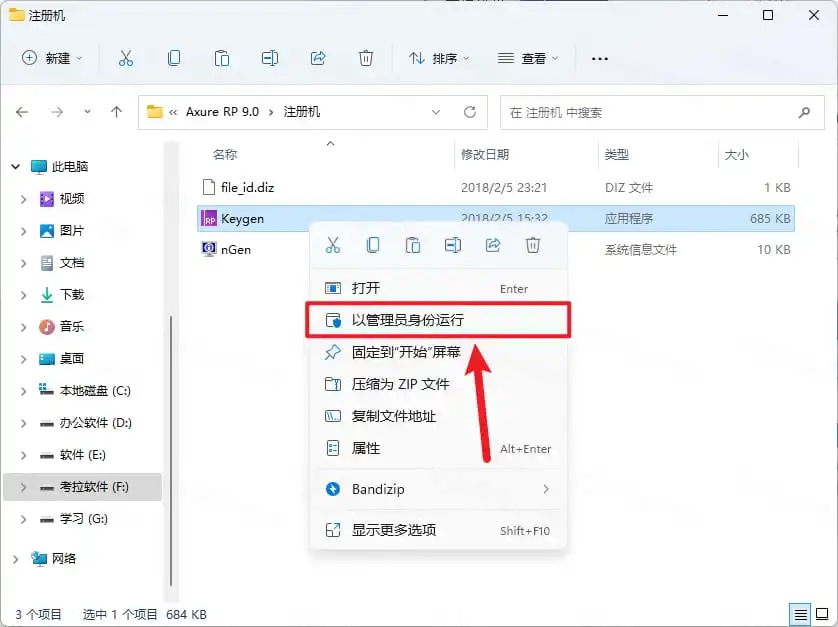
Task: Collapse the 此电脑 tree node
Action: click(x=15, y=167)
